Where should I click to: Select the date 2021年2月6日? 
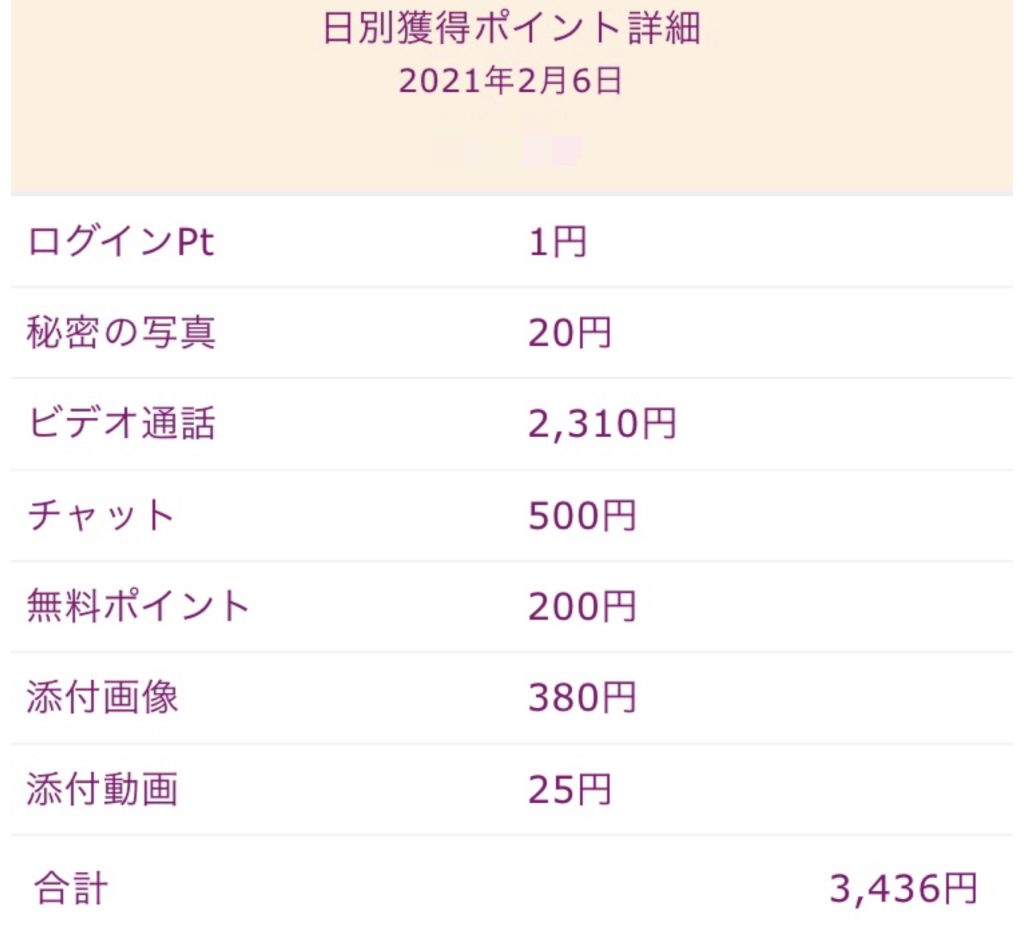point(511,80)
